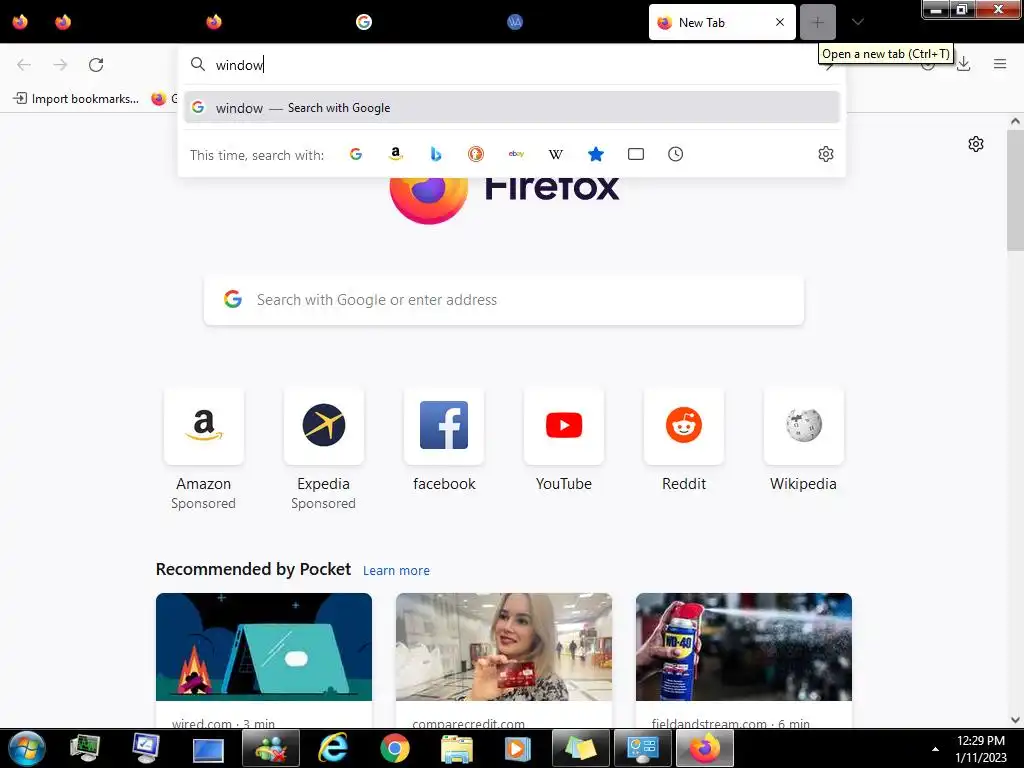Open Sticky Notes from the taskbar
The image size is (1024, 768).
pos(581,748)
